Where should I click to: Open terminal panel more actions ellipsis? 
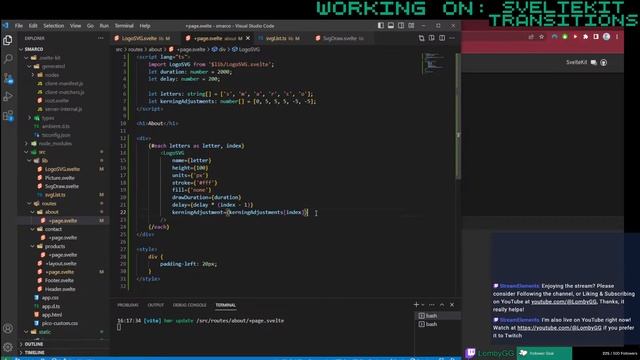pos(432,304)
